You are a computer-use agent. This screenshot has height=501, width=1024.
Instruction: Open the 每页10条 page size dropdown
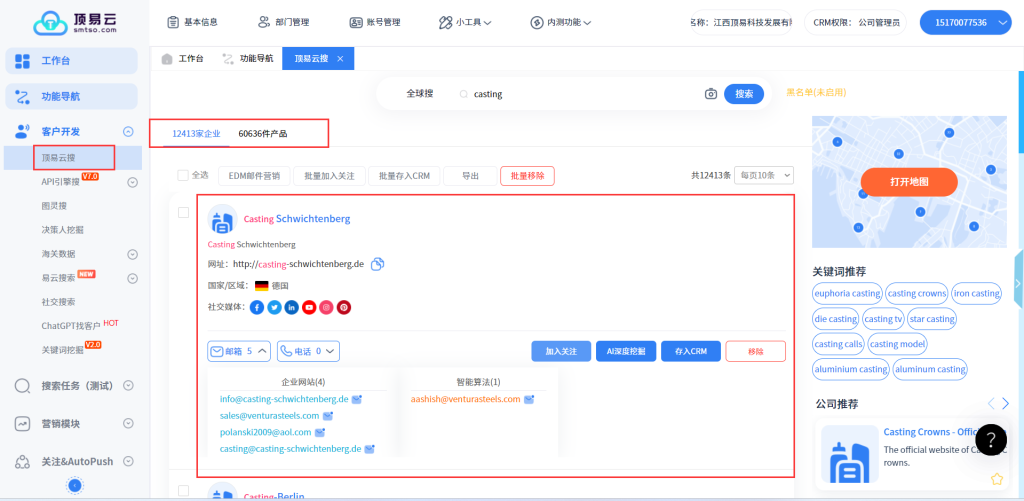coord(763,175)
